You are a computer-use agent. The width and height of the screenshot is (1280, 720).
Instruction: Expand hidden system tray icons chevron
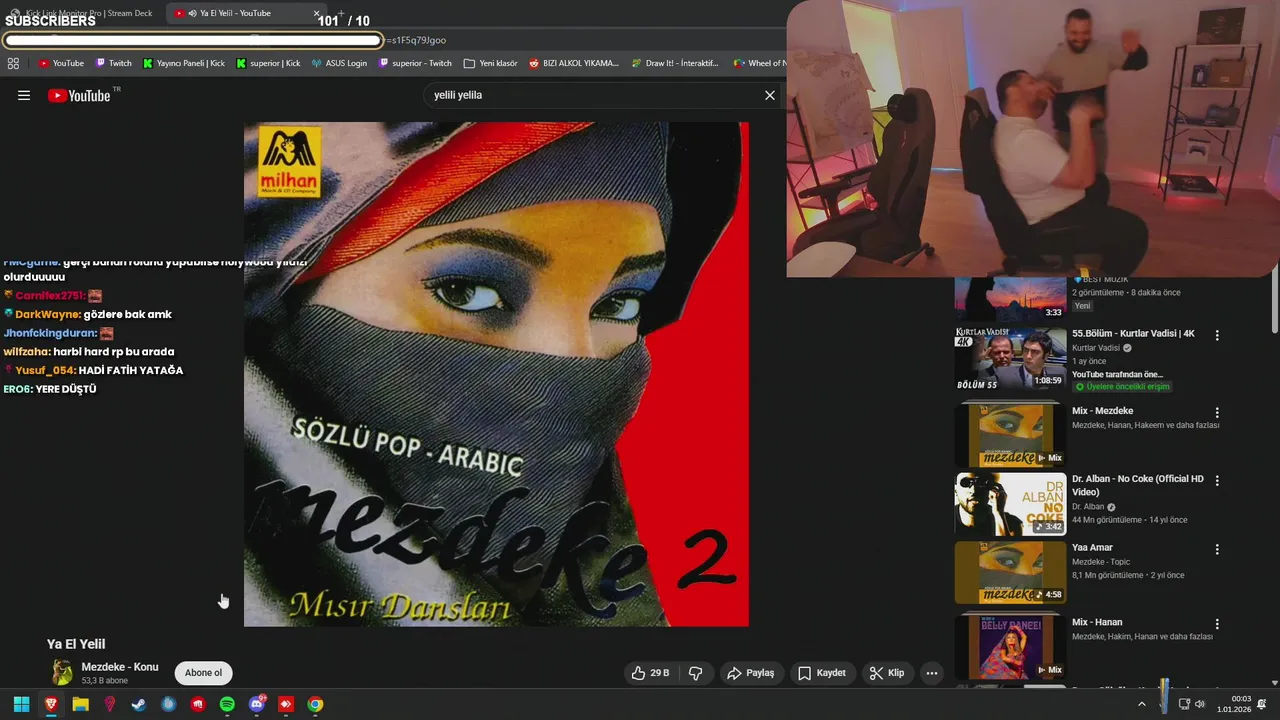point(1141,704)
